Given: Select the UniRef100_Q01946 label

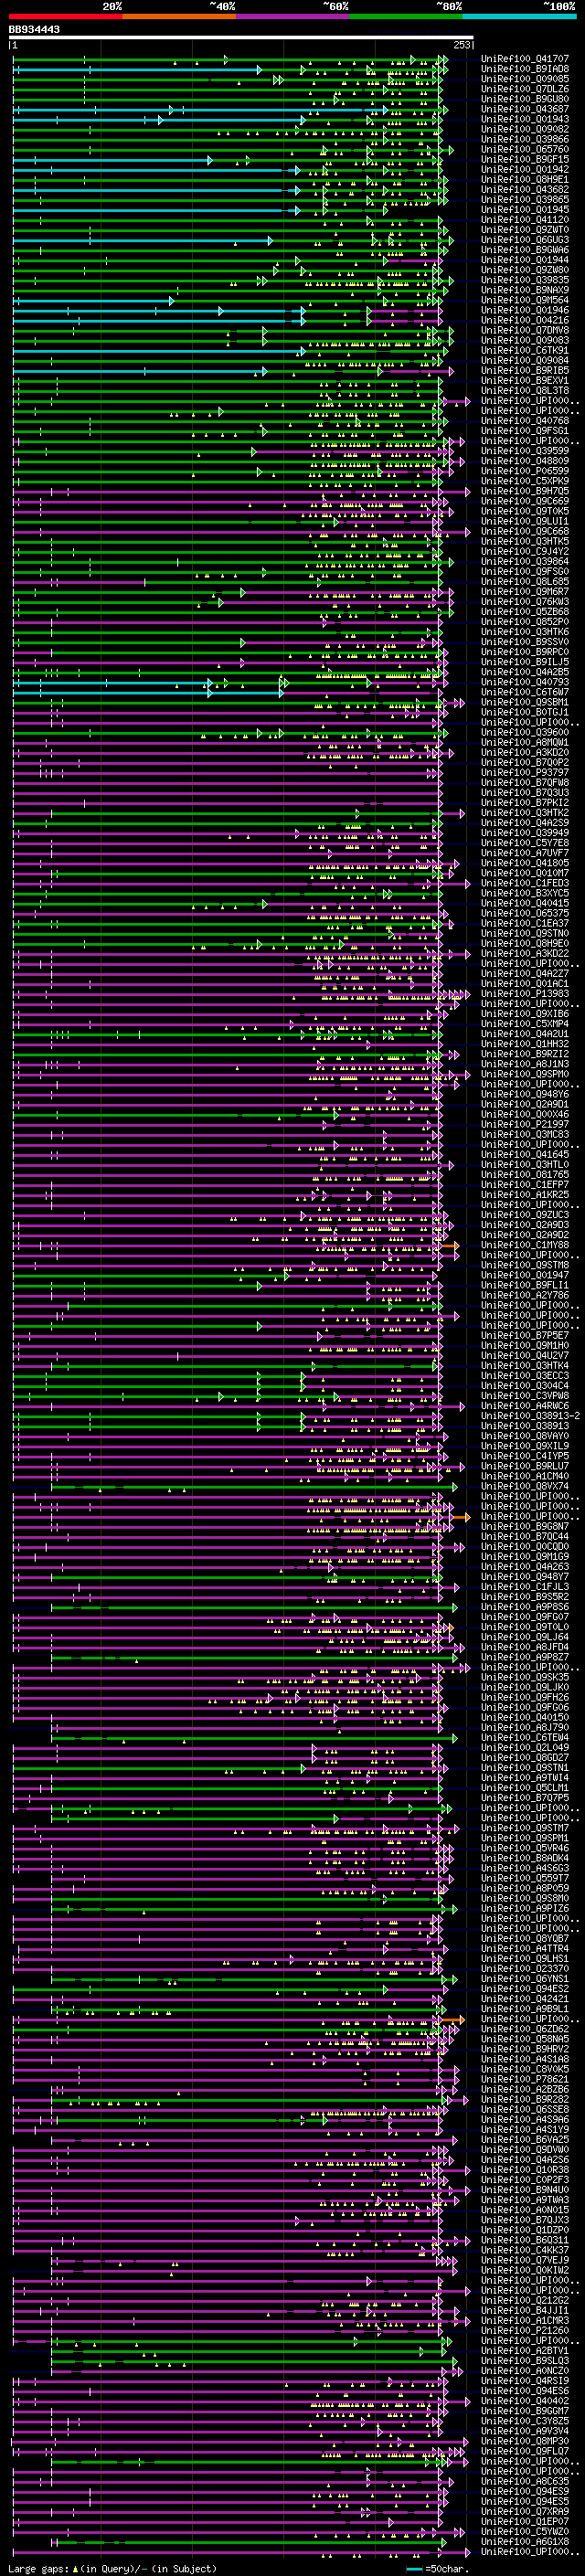Looking at the screenshot, I should click(x=525, y=310).
